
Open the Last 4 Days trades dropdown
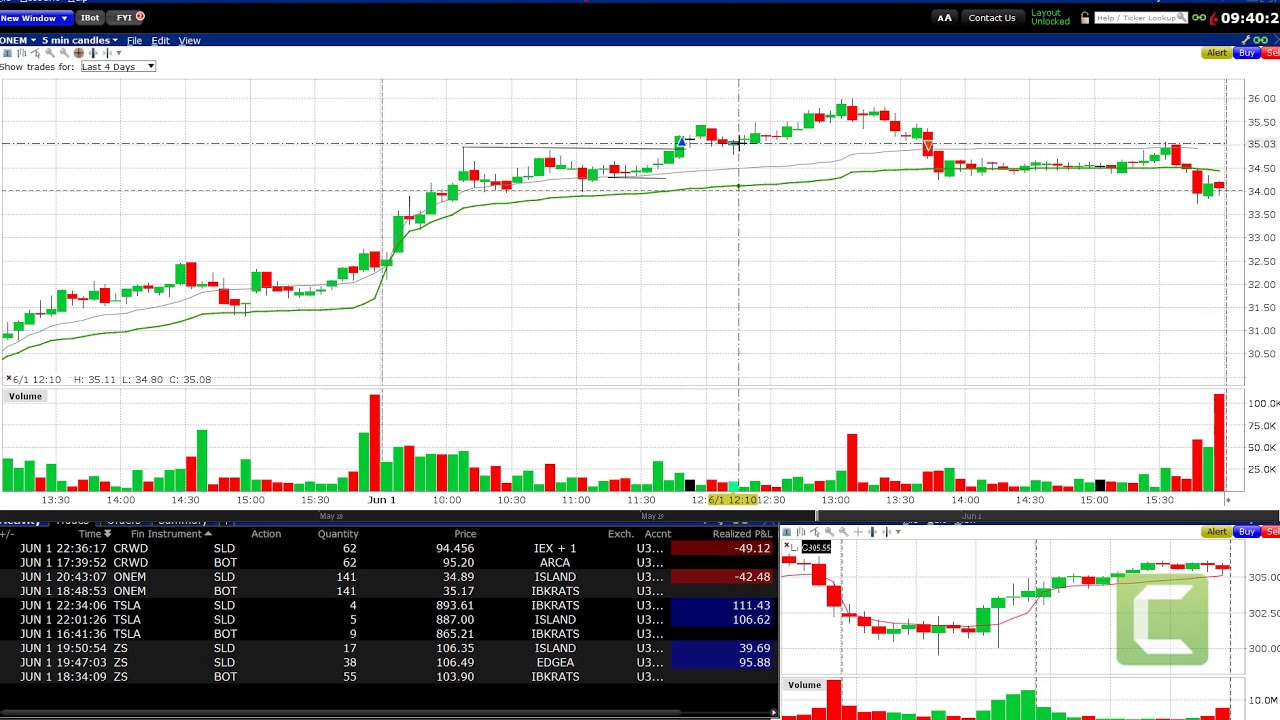118,67
